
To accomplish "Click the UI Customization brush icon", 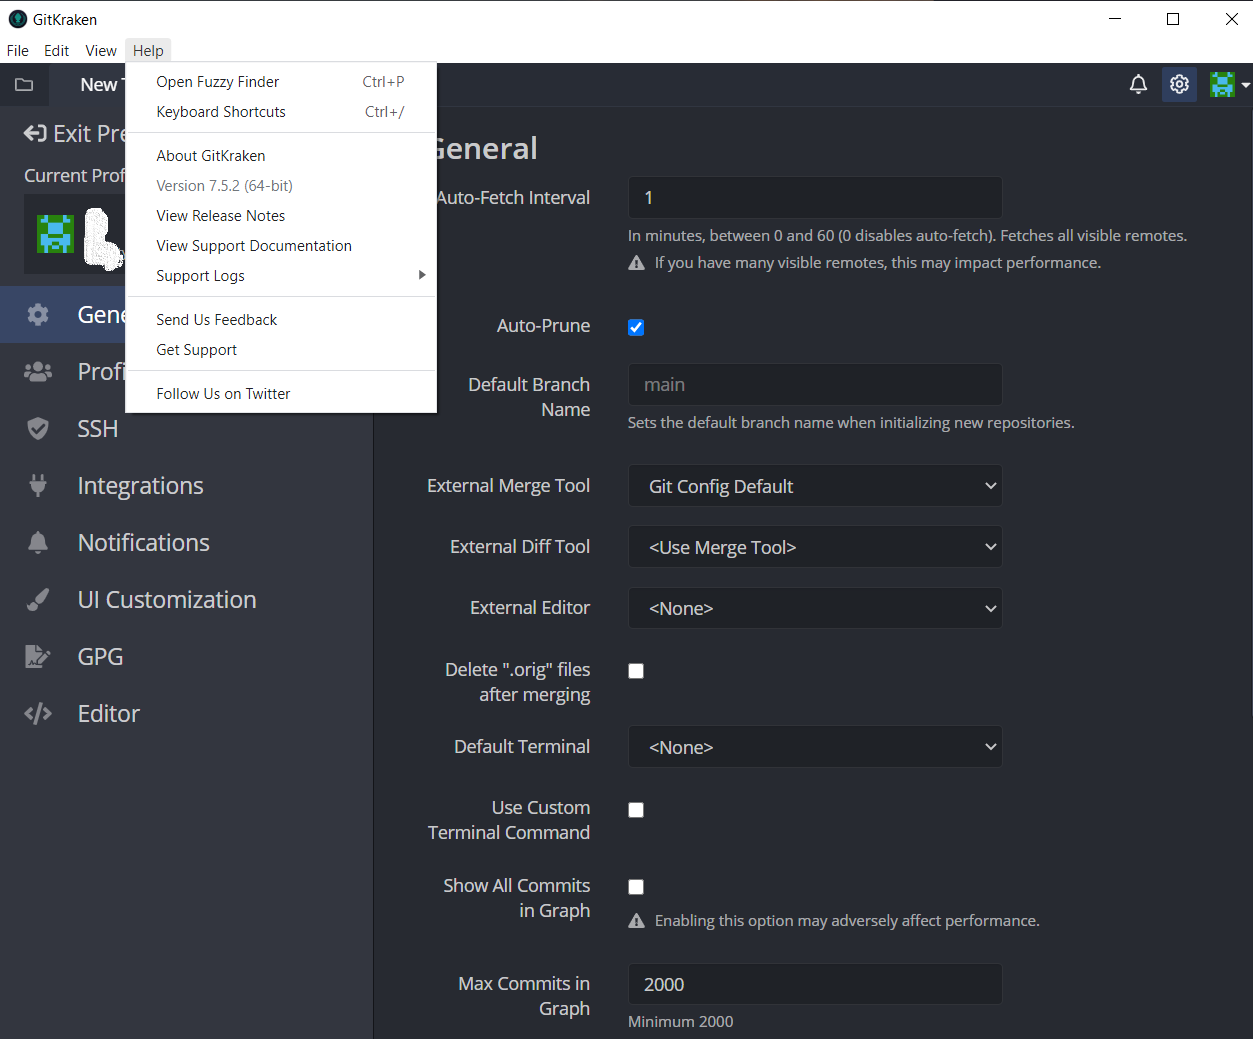I will (x=38, y=600).
